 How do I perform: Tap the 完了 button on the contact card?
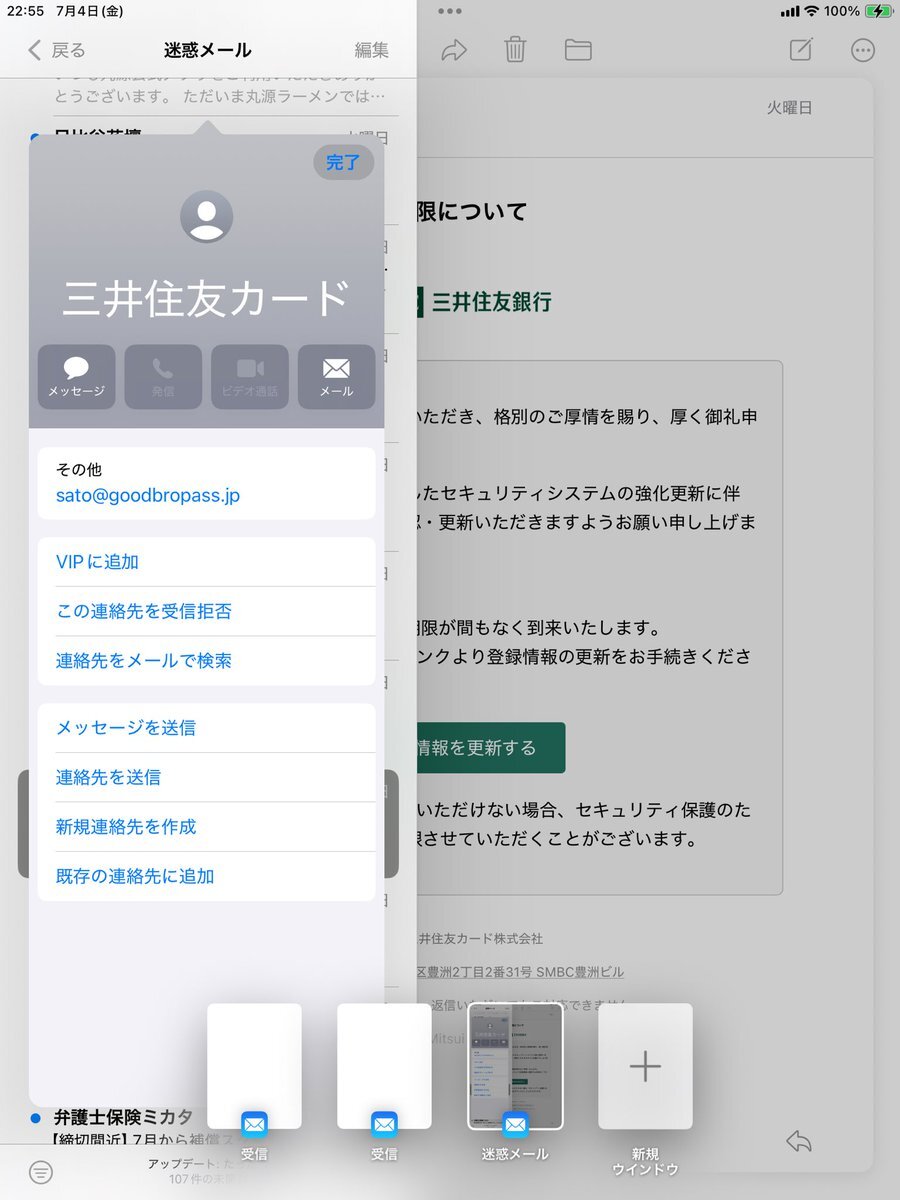343,162
